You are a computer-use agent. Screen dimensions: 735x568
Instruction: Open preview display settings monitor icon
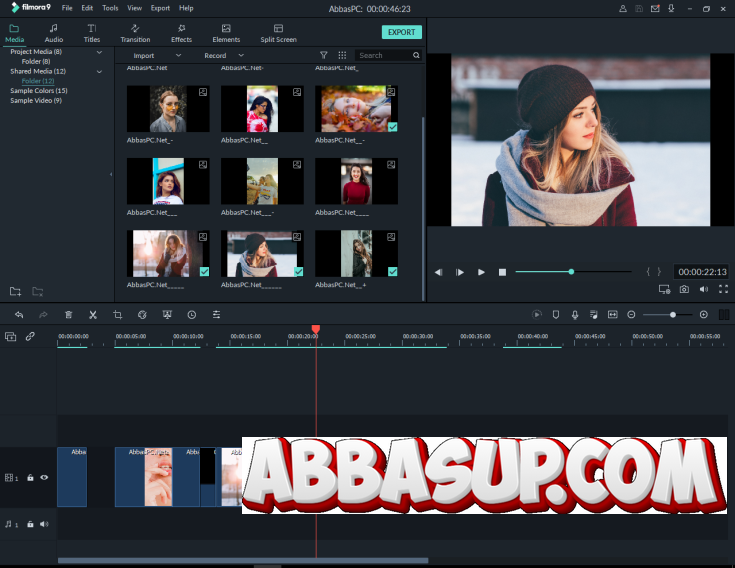pyautogui.click(x=664, y=289)
